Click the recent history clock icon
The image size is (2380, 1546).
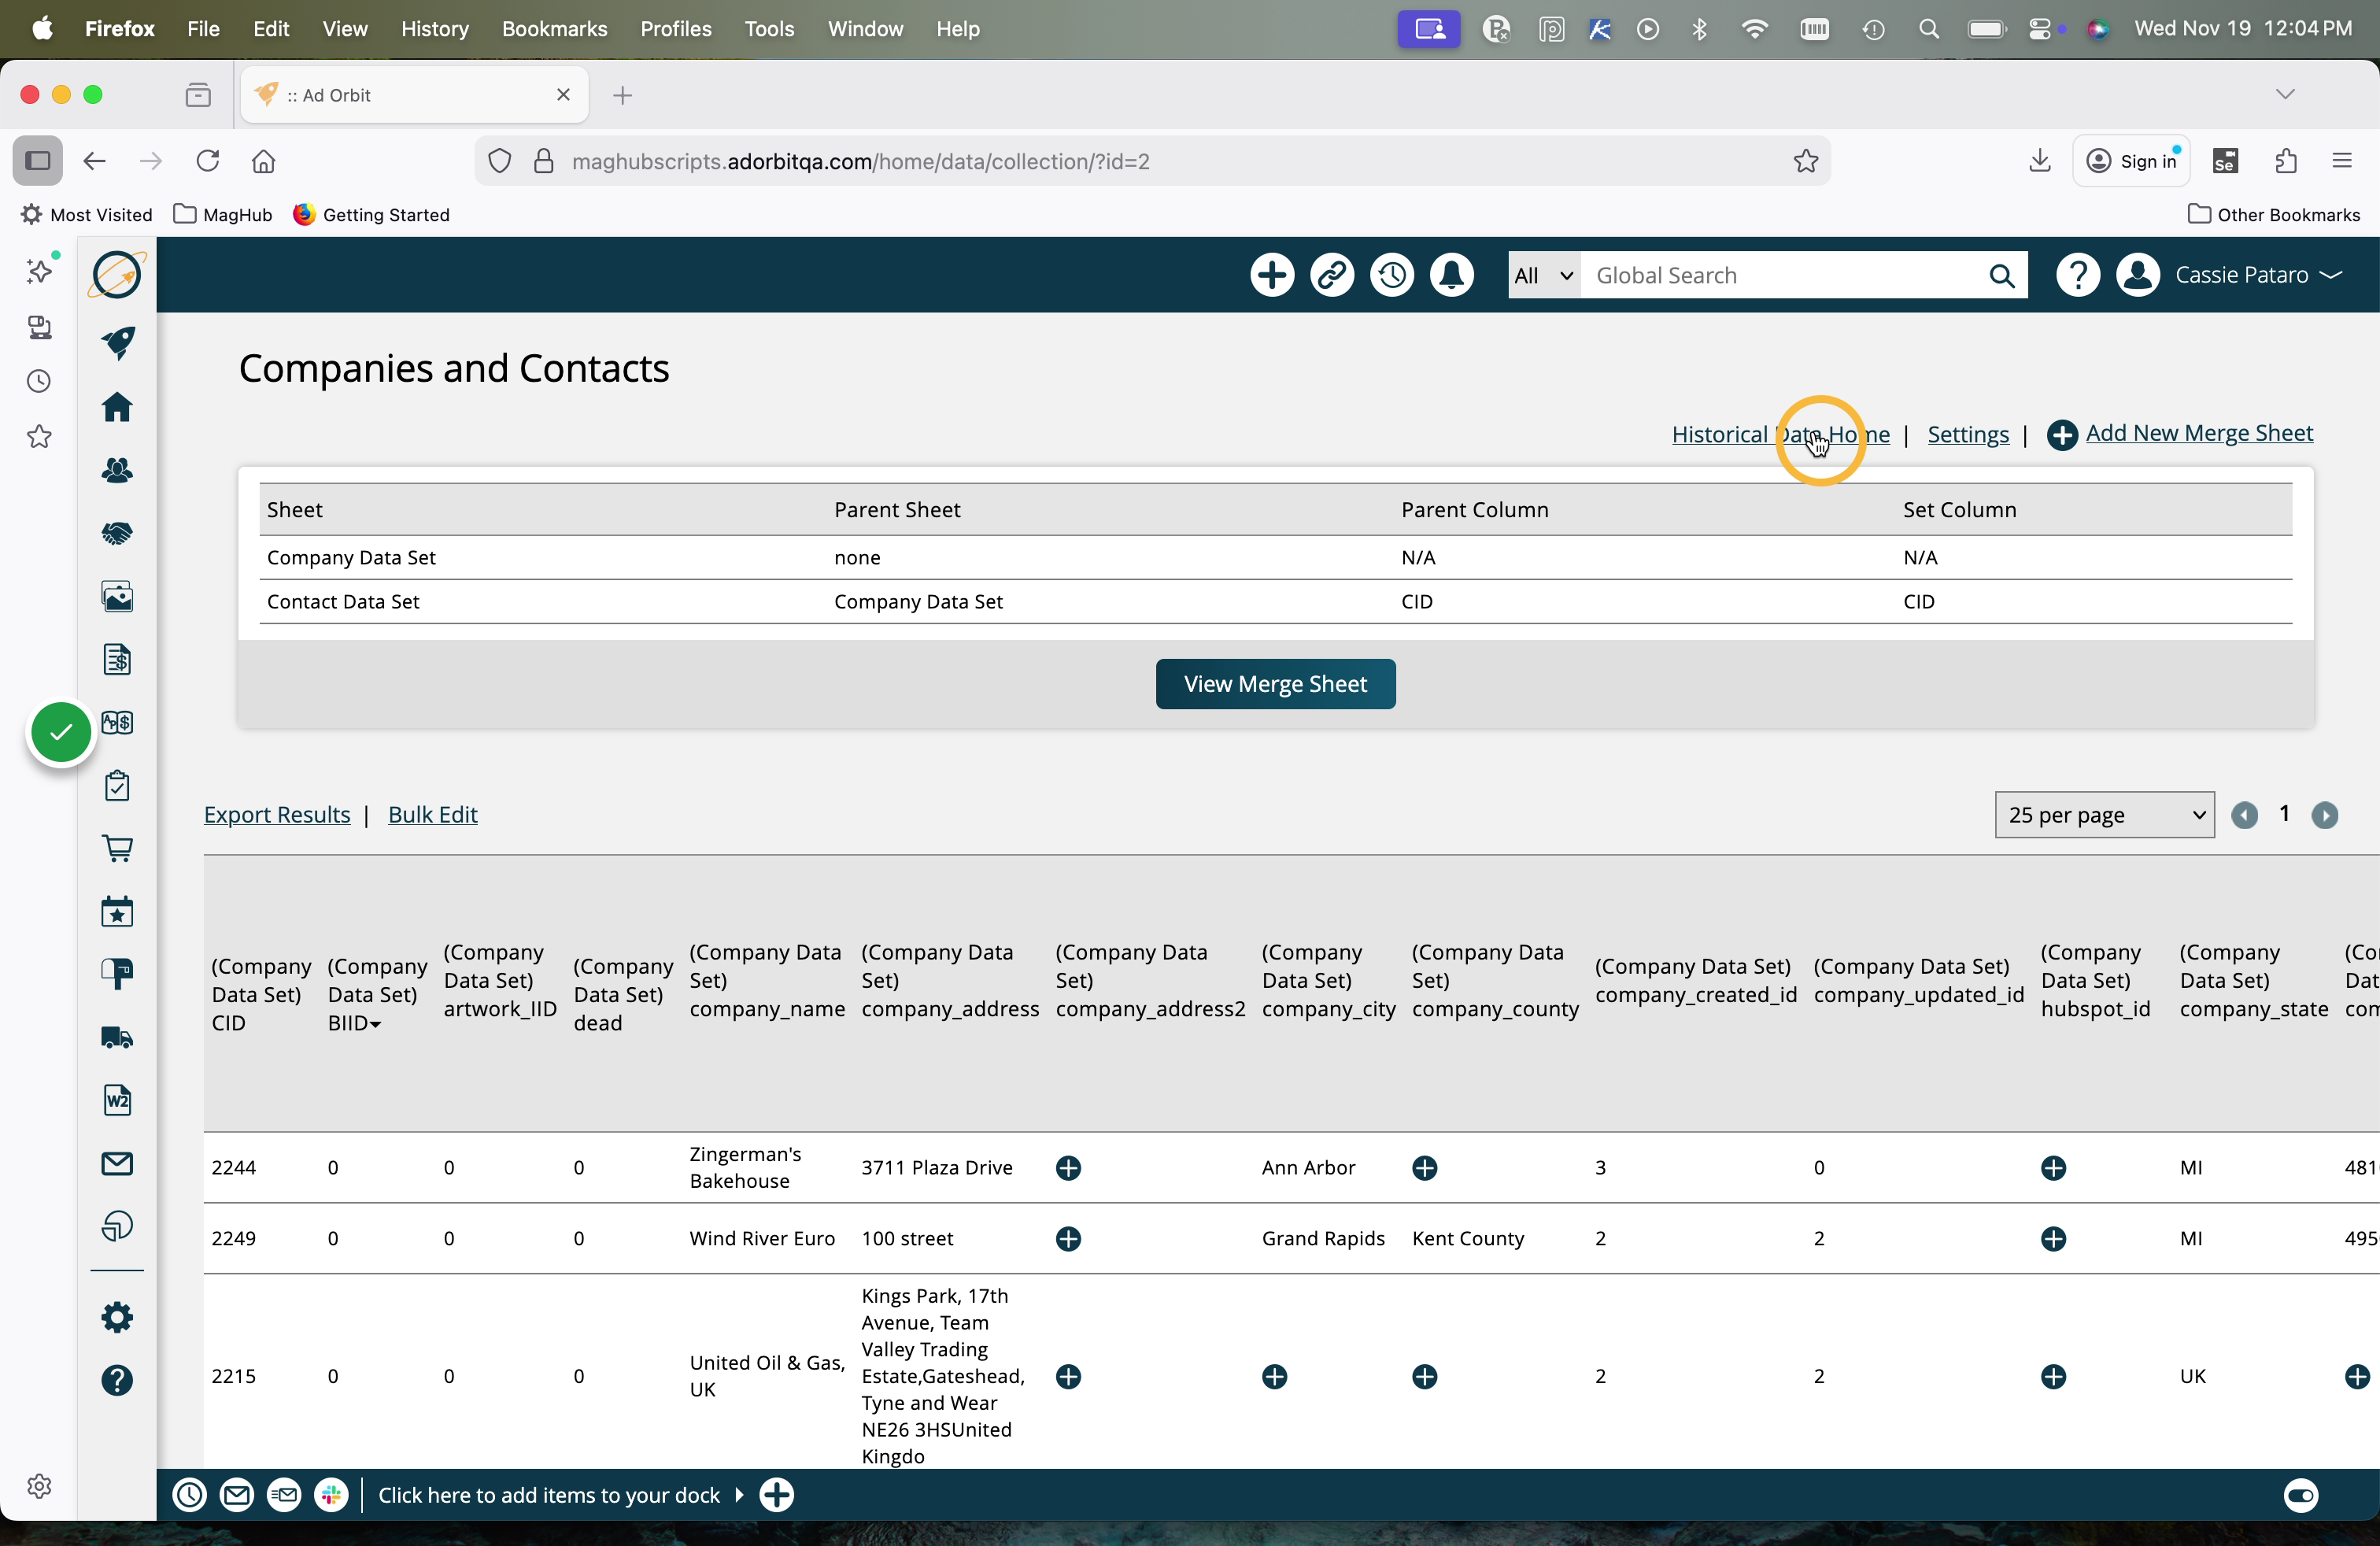[1391, 275]
